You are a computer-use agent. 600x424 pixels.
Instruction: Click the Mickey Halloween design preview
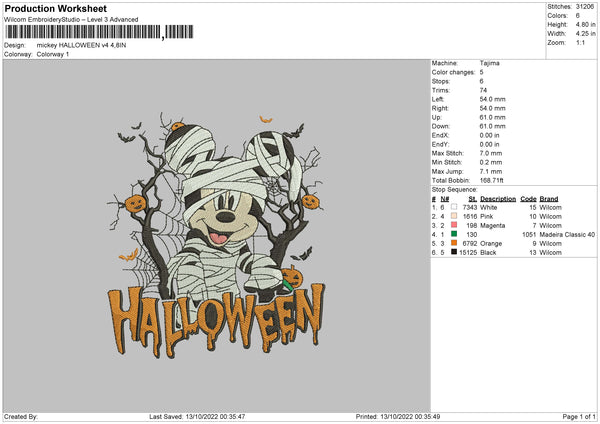click(216, 234)
